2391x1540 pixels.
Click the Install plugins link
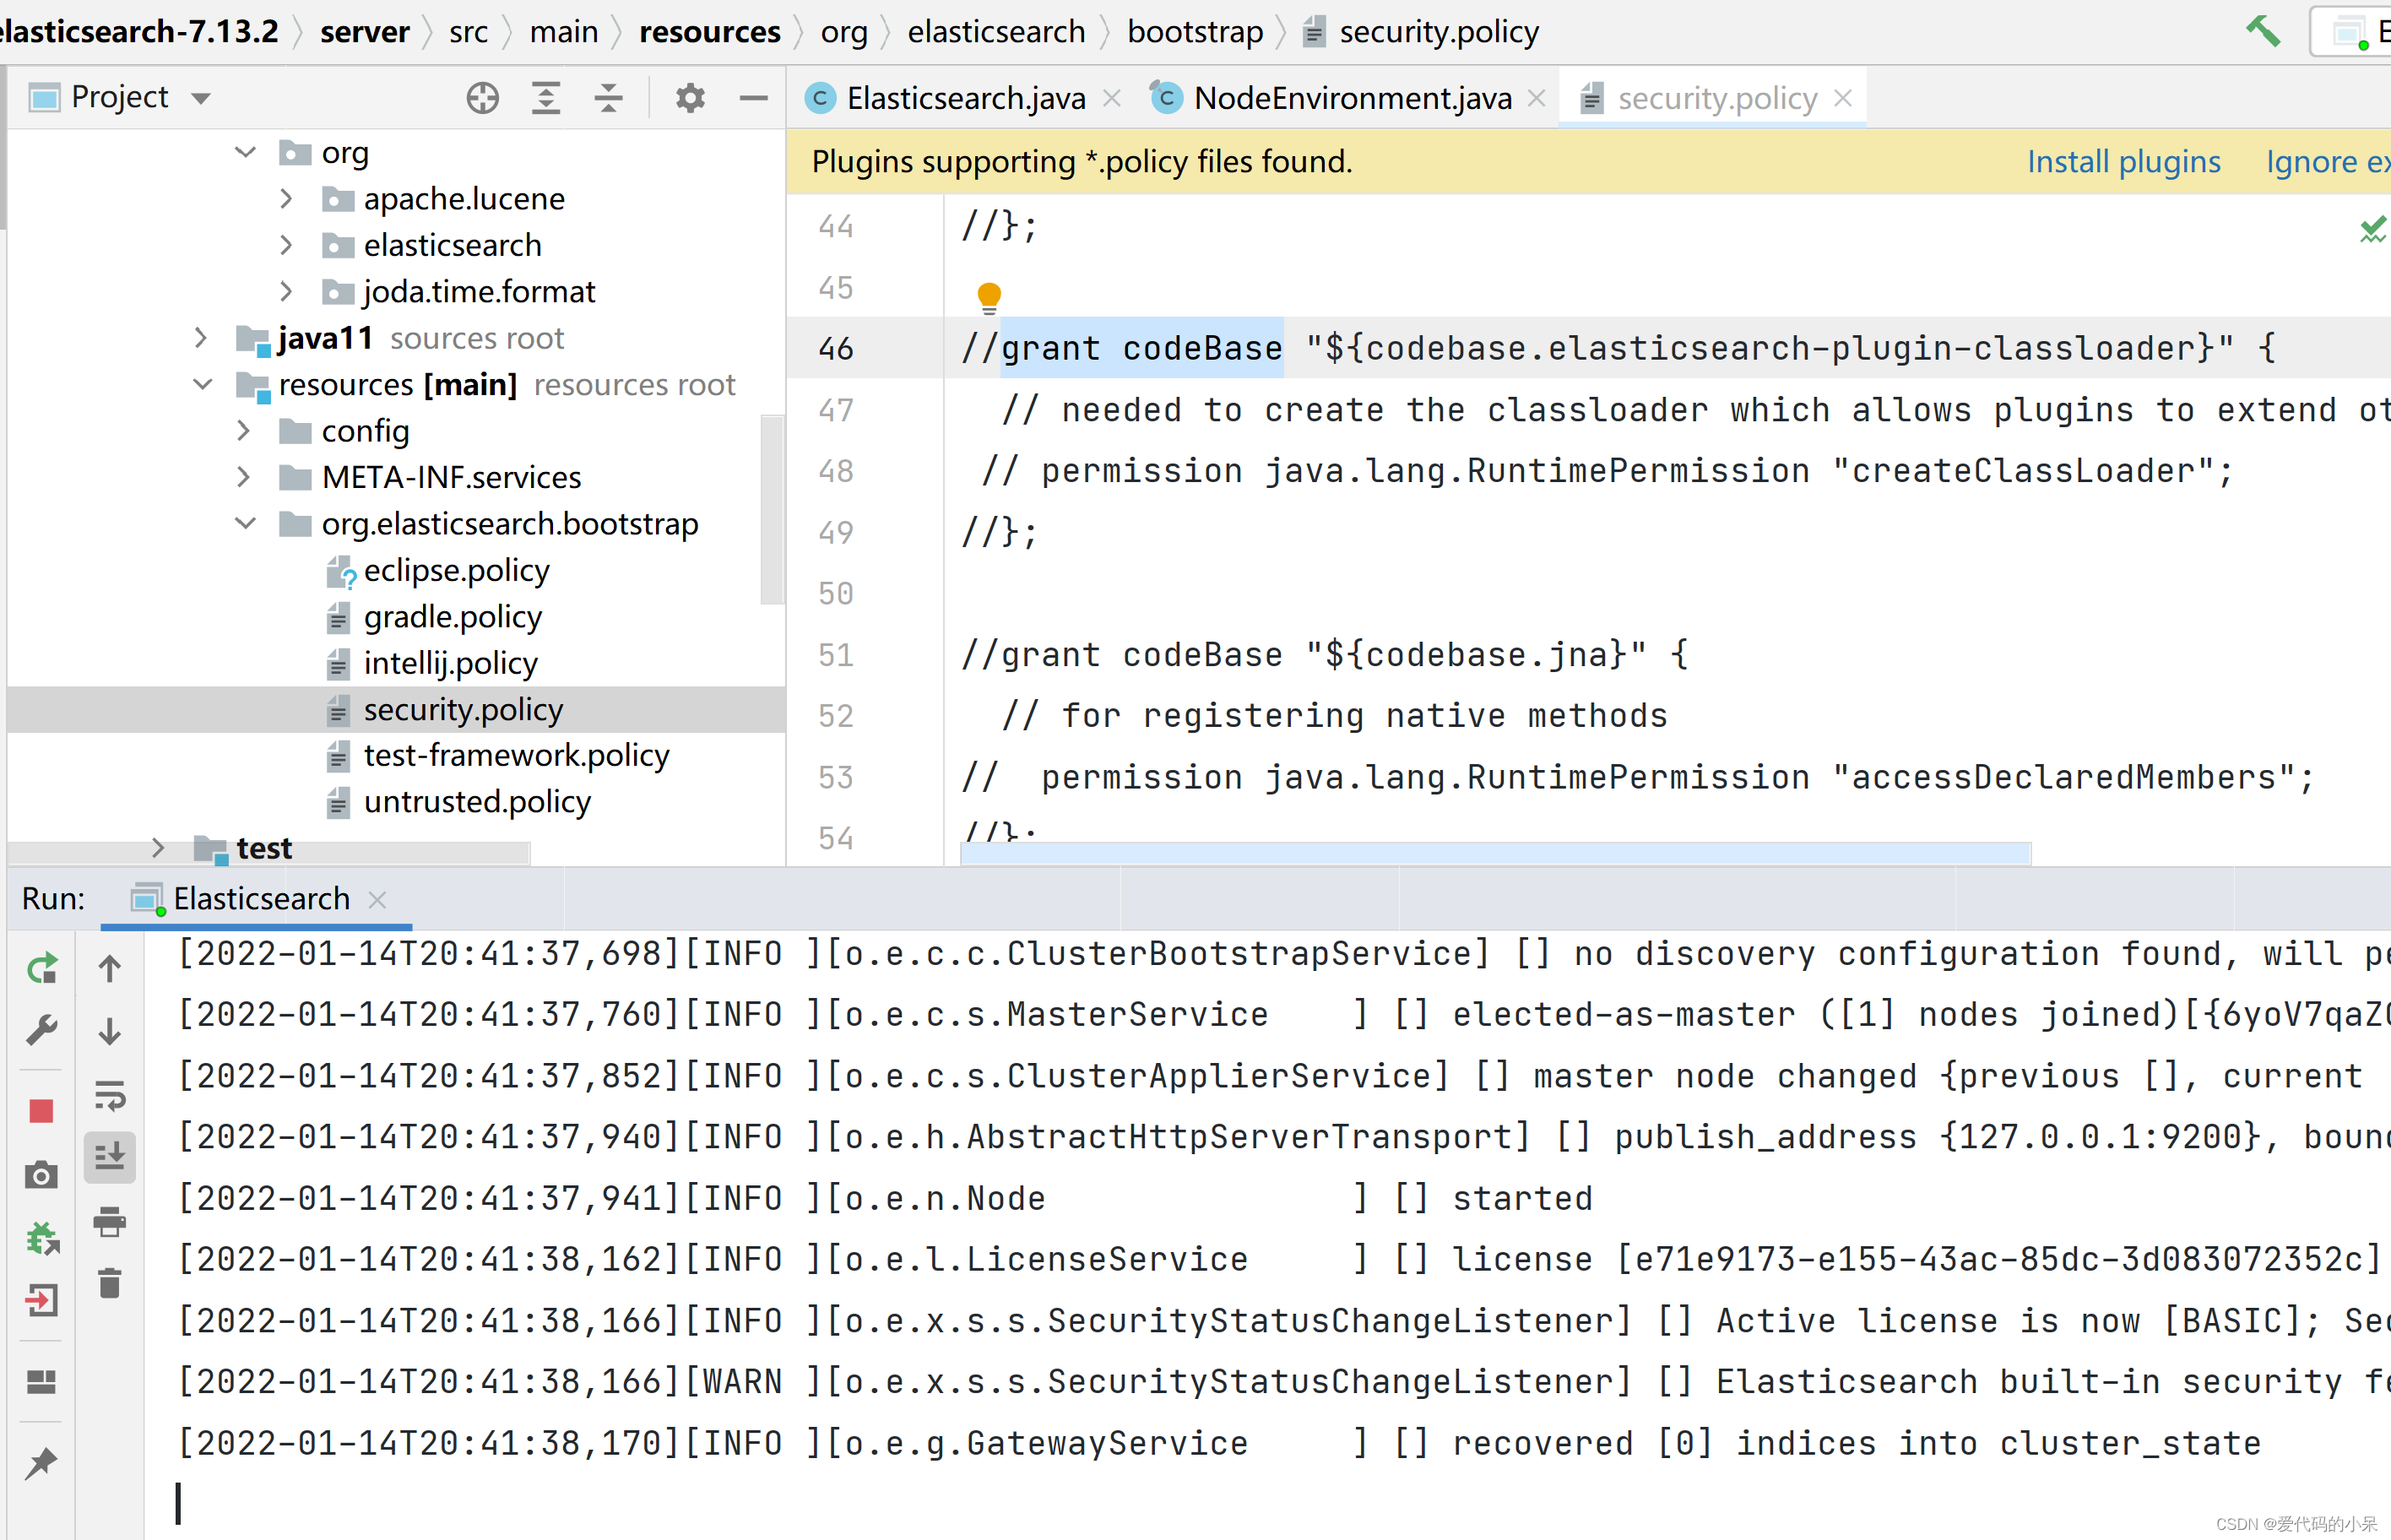tap(2124, 162)
